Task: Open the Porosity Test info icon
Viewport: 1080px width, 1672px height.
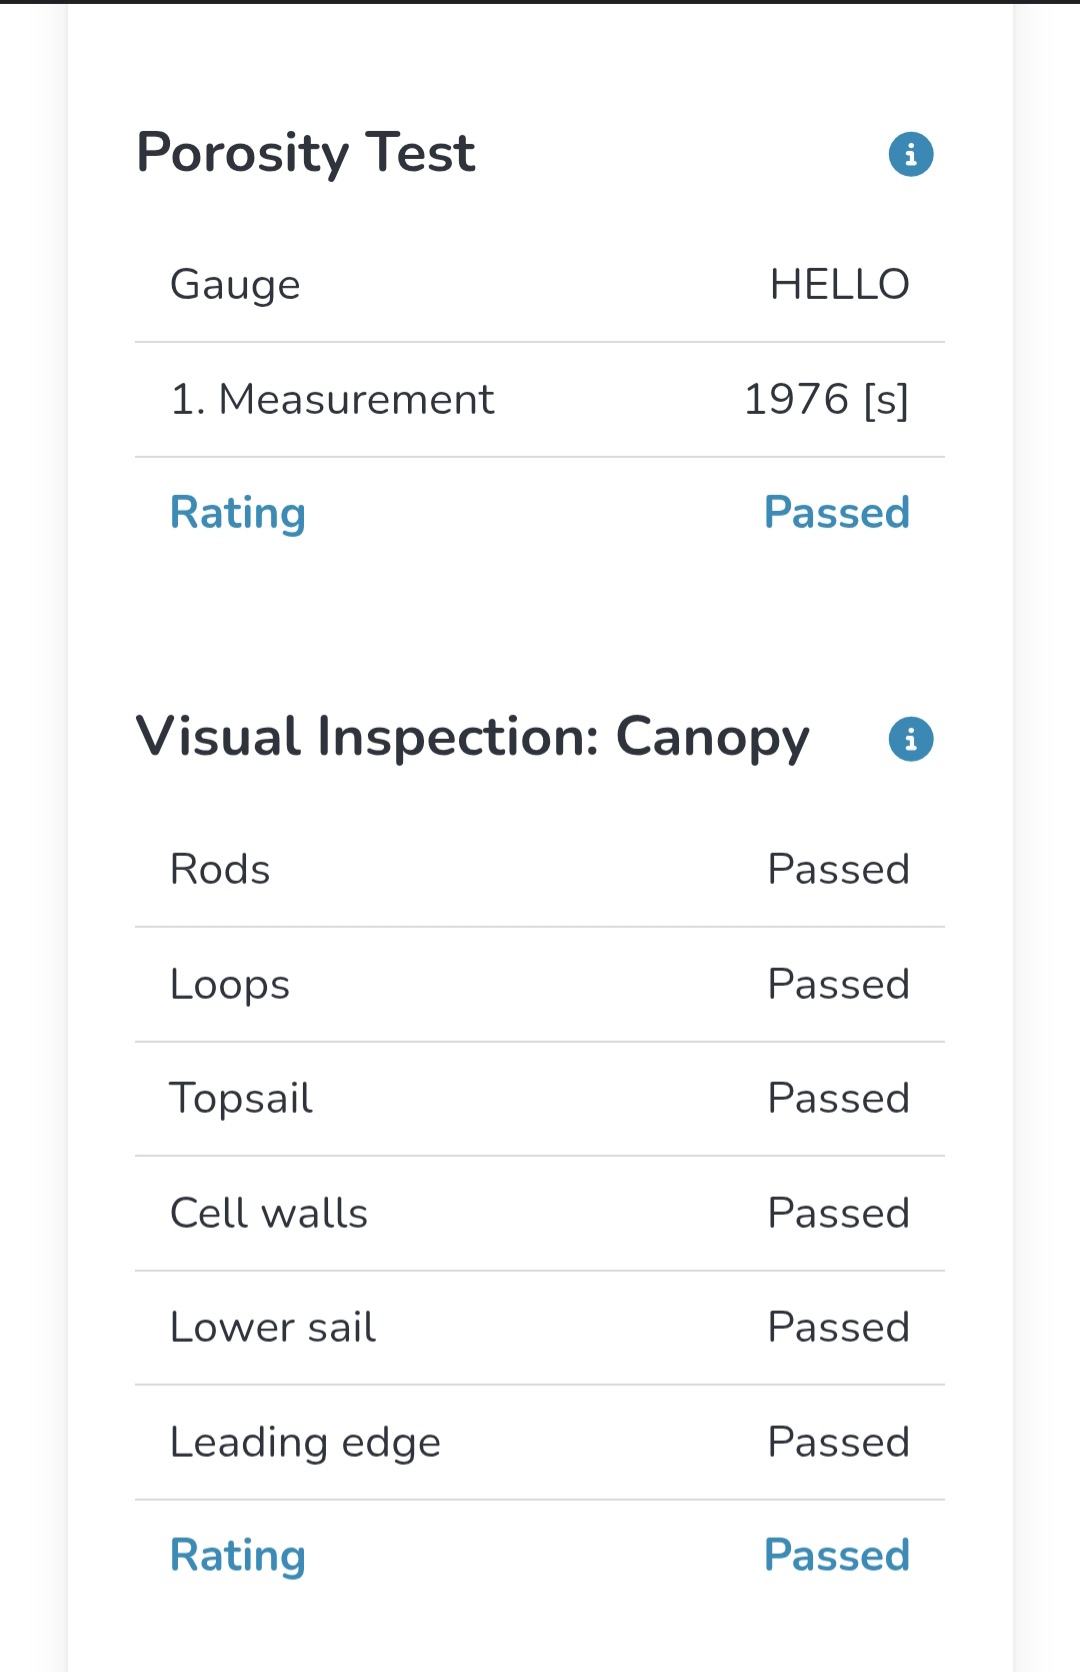Action: (x=910, y=154)
